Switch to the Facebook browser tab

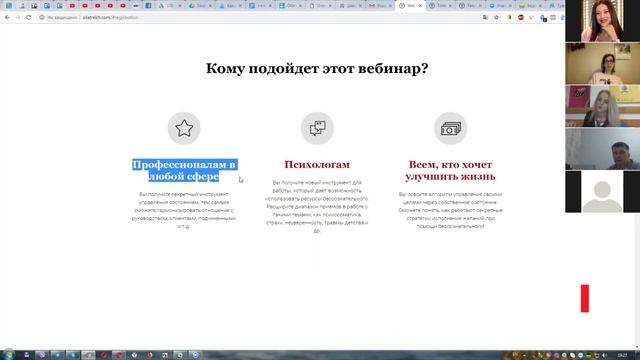click(148, 6)
